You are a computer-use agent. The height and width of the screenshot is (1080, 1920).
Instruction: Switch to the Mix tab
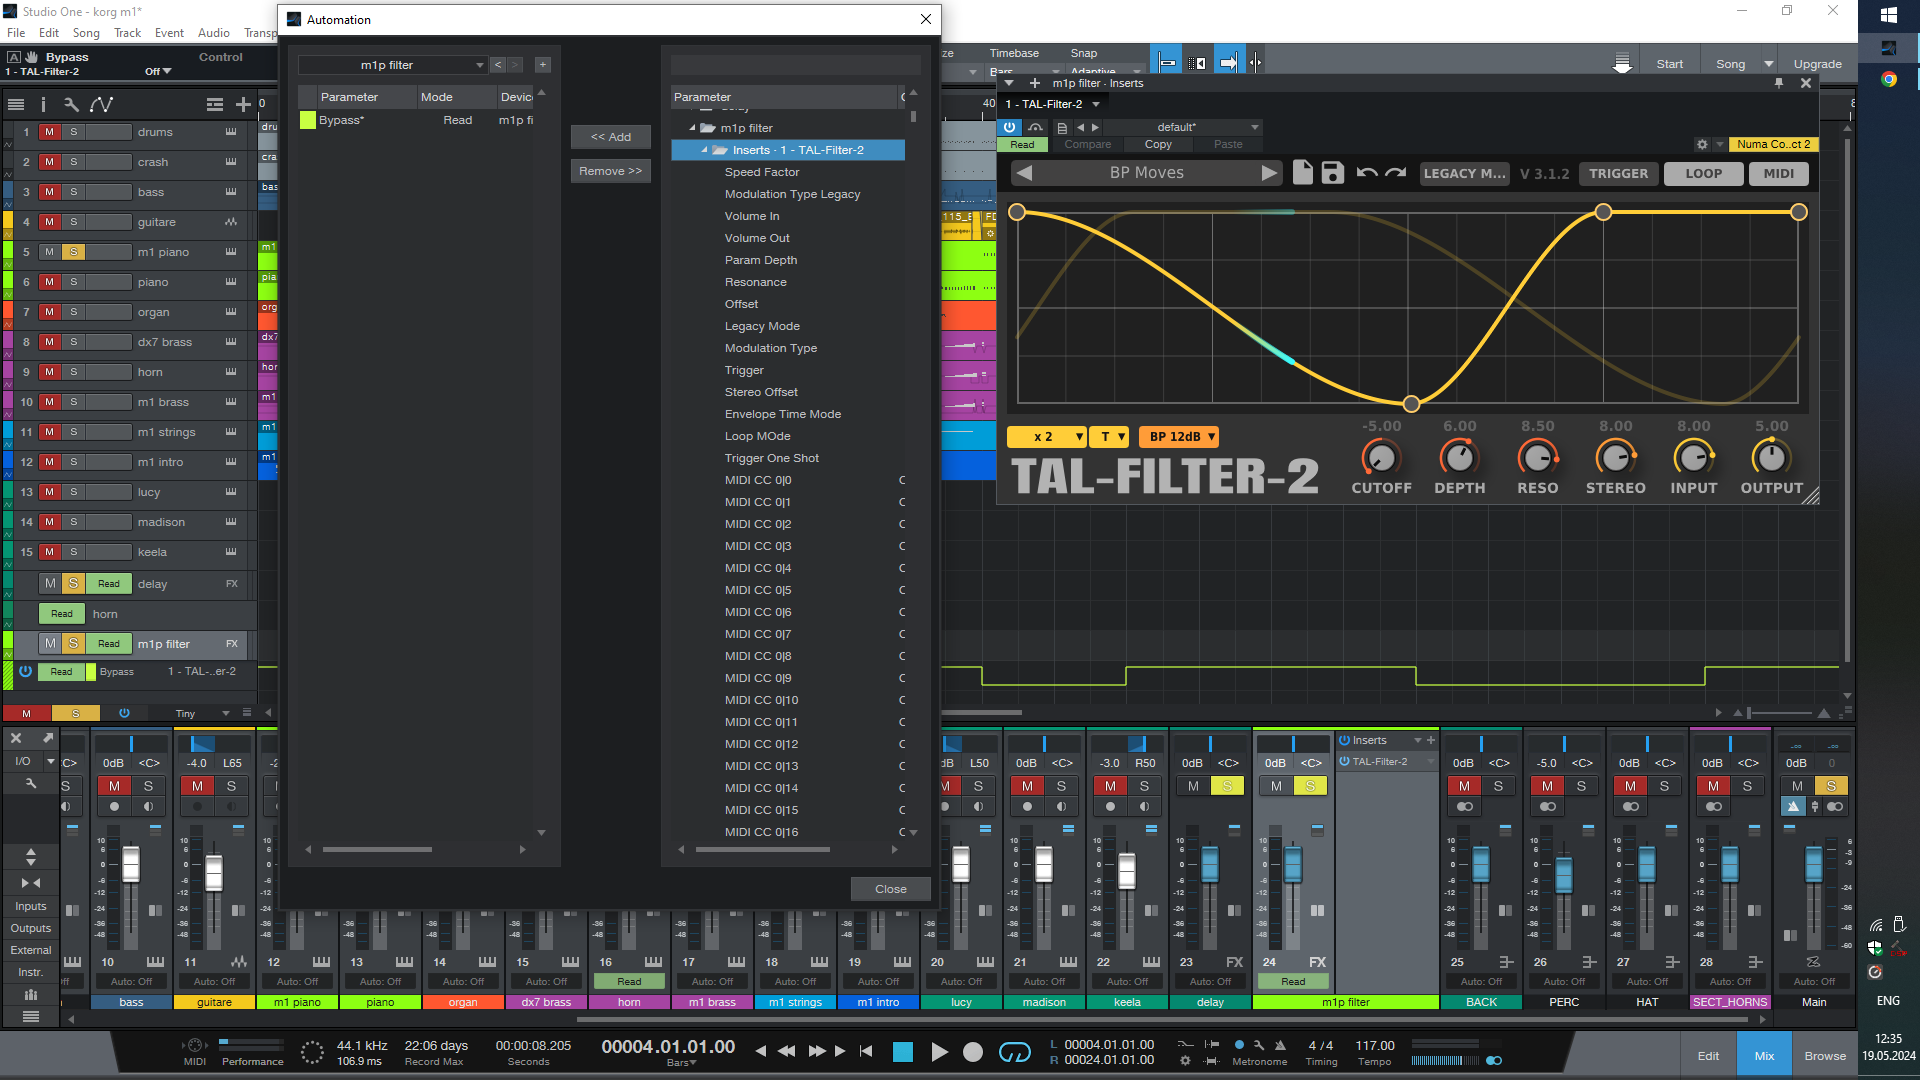(x=1764, y=1055)
